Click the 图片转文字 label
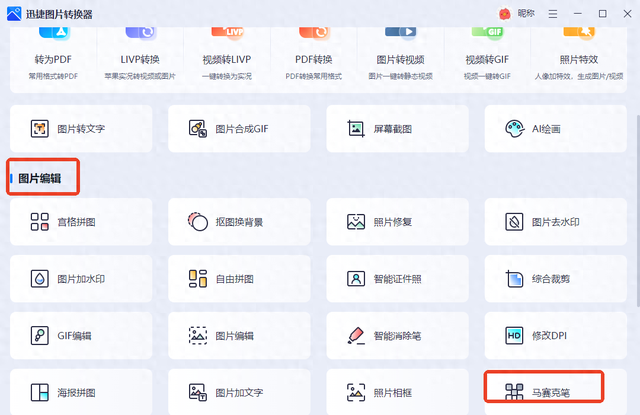 coord(81,129)
